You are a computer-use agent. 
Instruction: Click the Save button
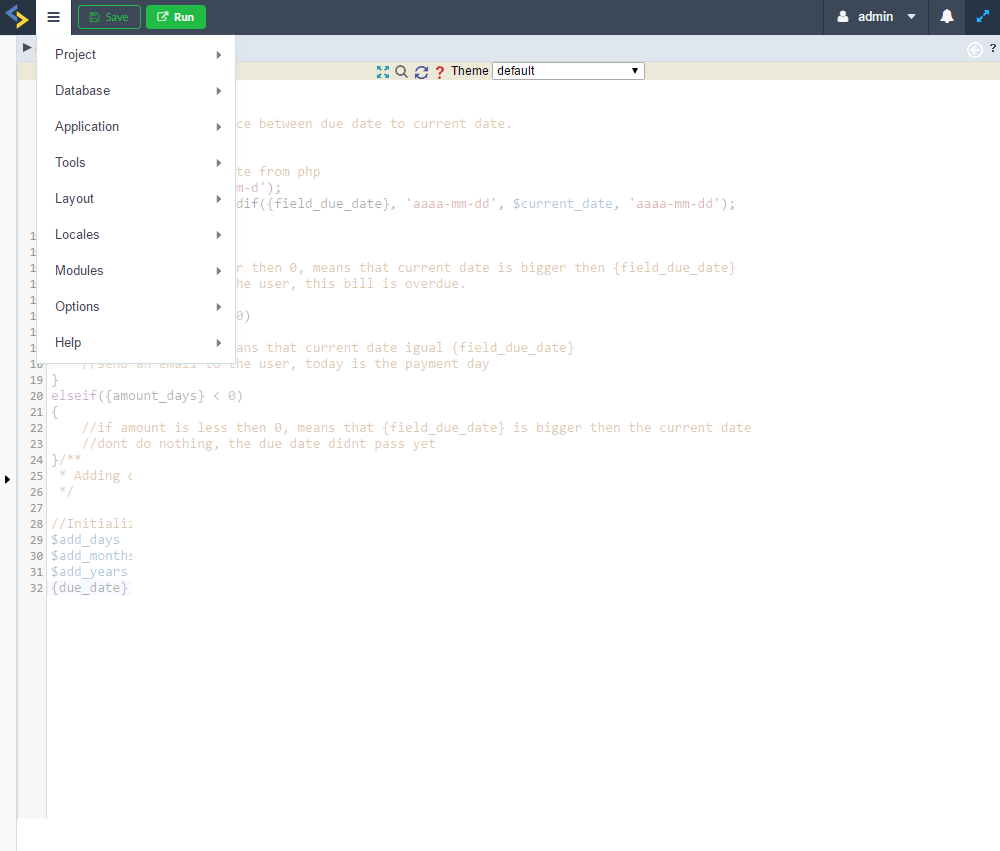pyautogui.click(x=109, y=17)
